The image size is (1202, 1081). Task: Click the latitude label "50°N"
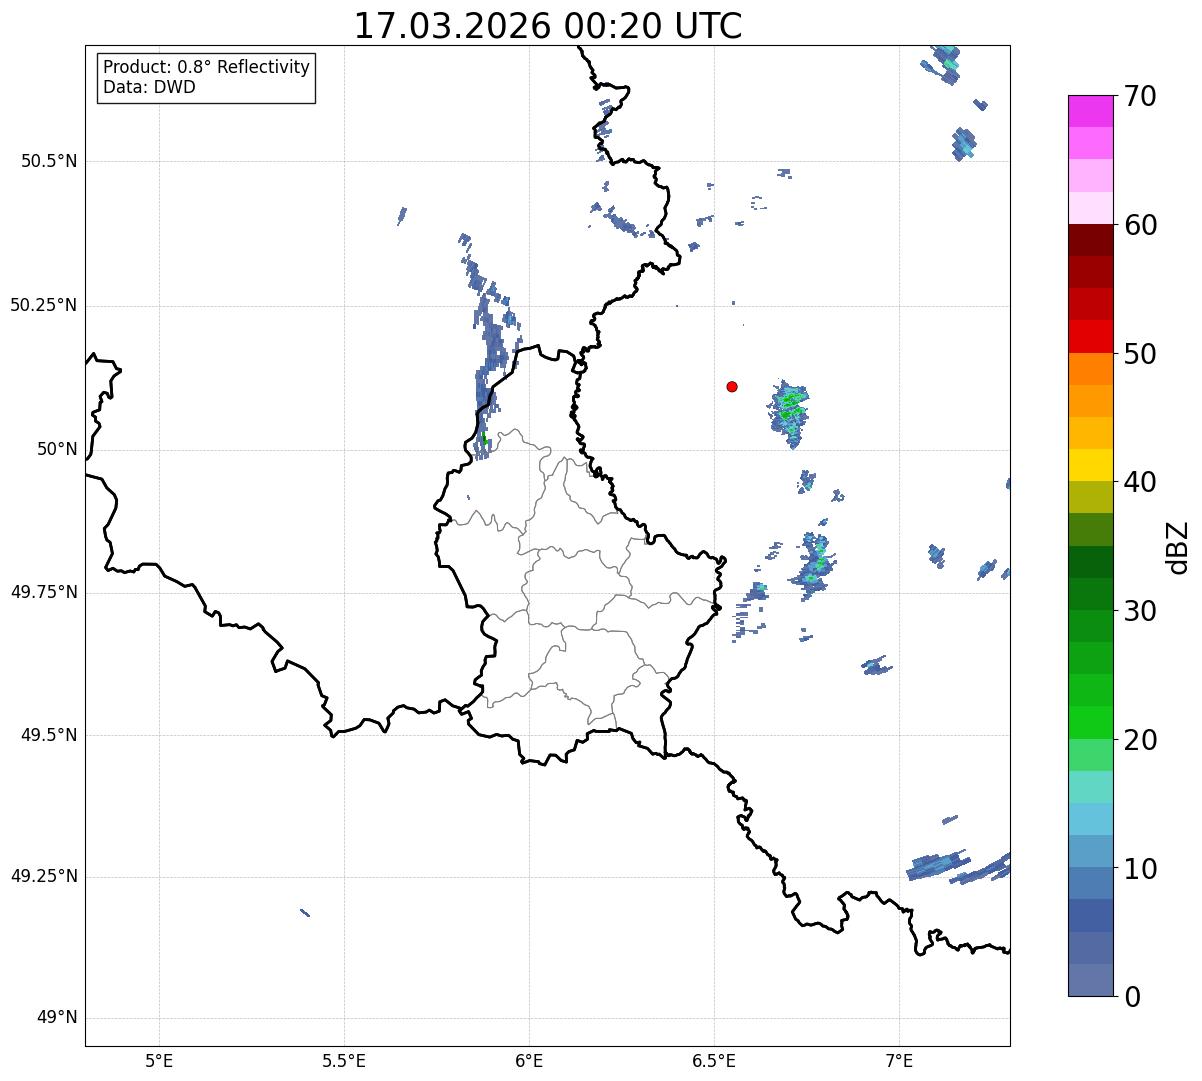point(57,449)
